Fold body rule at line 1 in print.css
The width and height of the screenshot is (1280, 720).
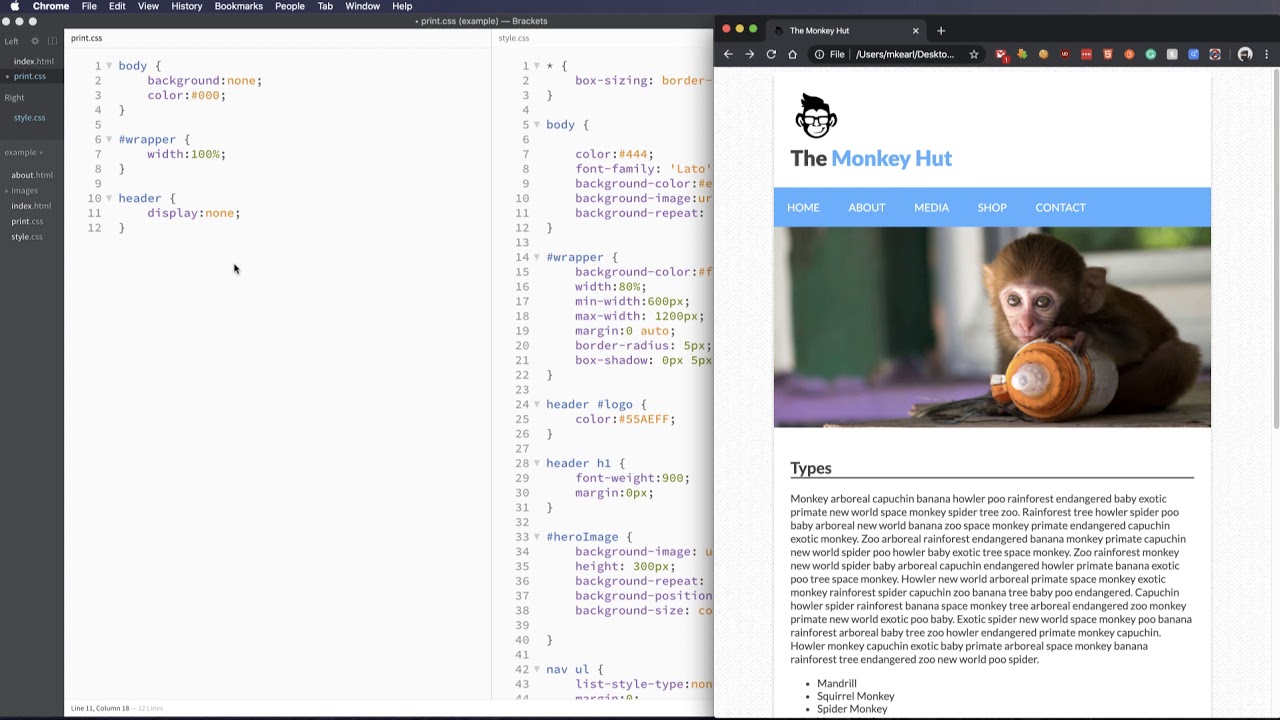(109, 66)
